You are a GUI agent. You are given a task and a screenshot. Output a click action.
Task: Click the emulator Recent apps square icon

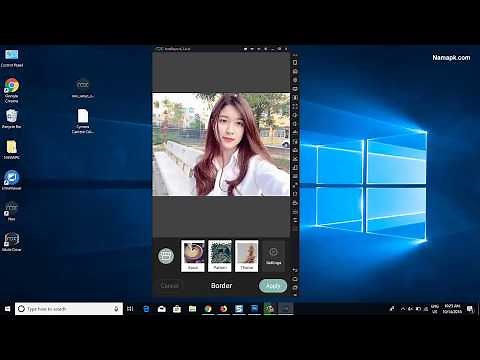click(295, 287)
